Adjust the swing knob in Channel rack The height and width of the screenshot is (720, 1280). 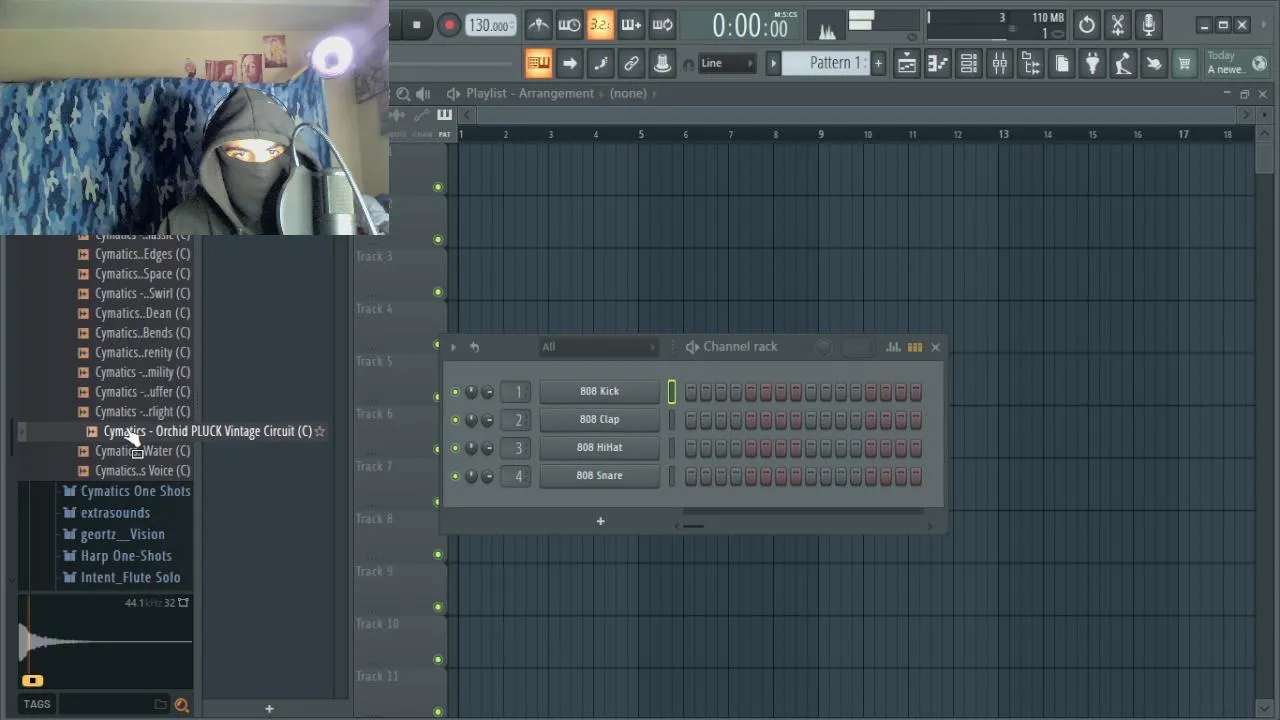[x=824, y=347]
